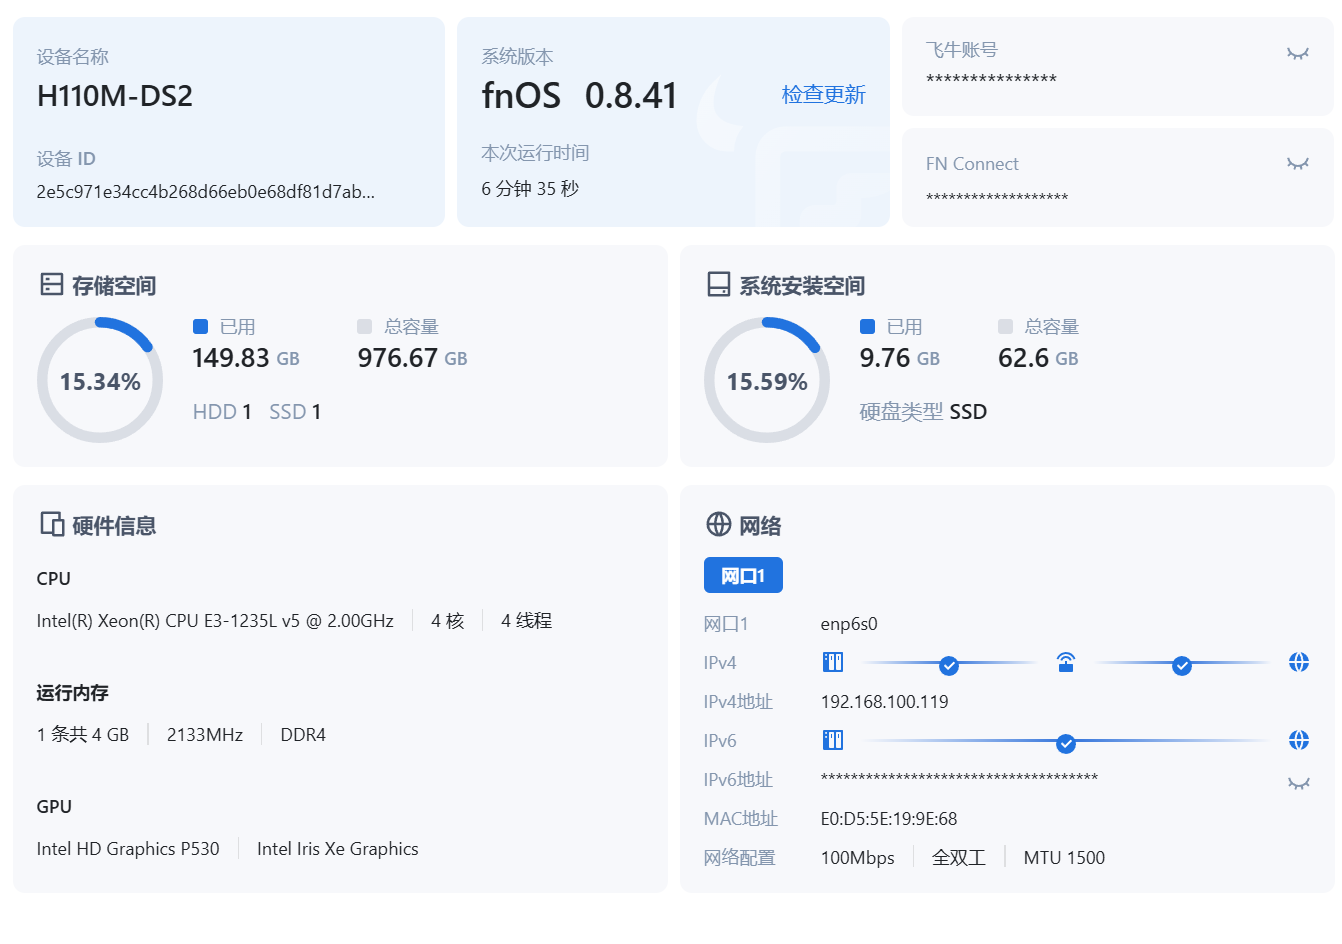
Task: Click the masked 飞牛账号 asterisks
Action: (x=991, y=80)
